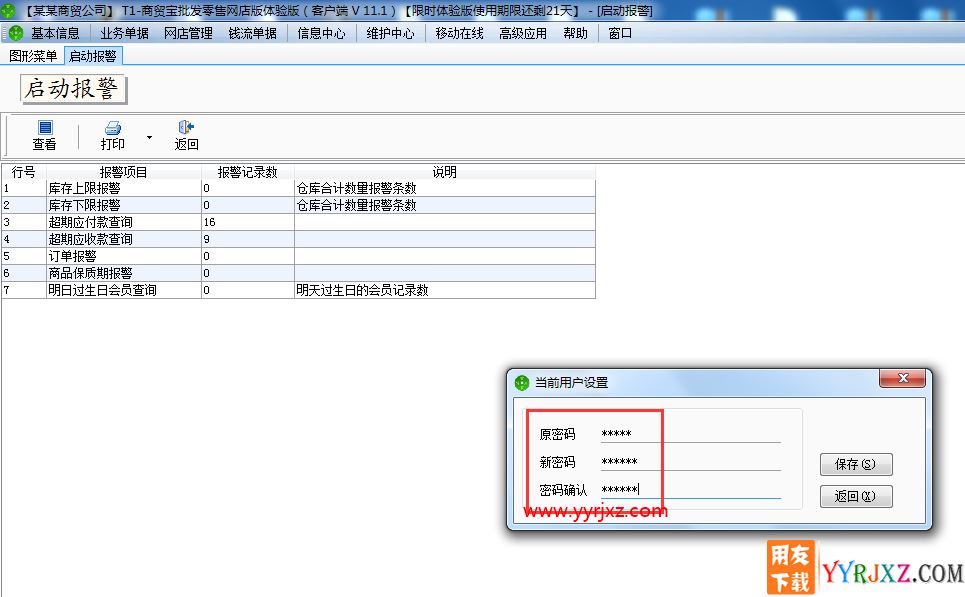Screen dimensions: 965x597
Task: Select the 库存下限报警 row
Action: 298,205
